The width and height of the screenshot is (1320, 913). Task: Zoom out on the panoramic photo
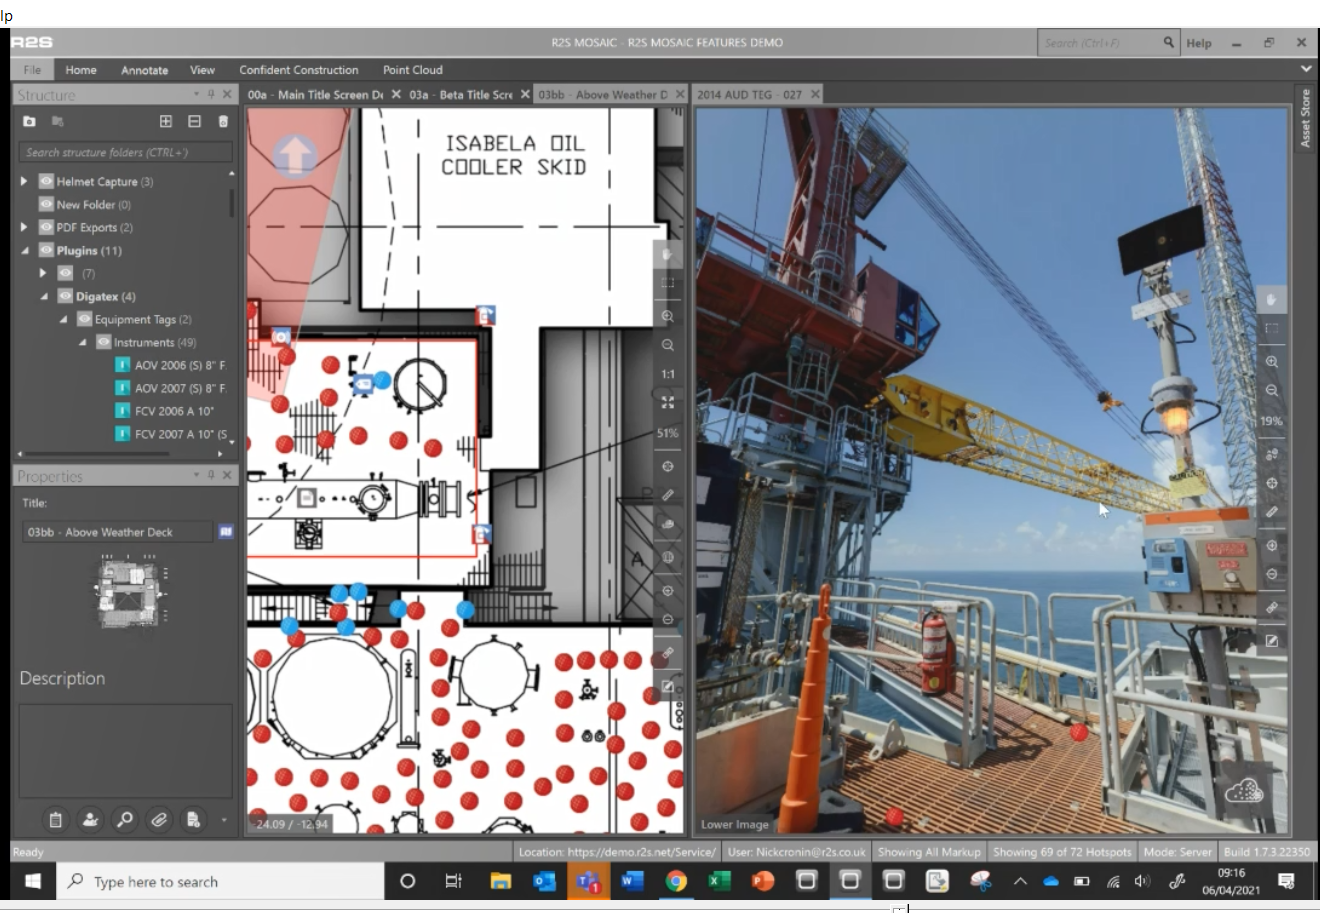click(x=1271, y=390)
